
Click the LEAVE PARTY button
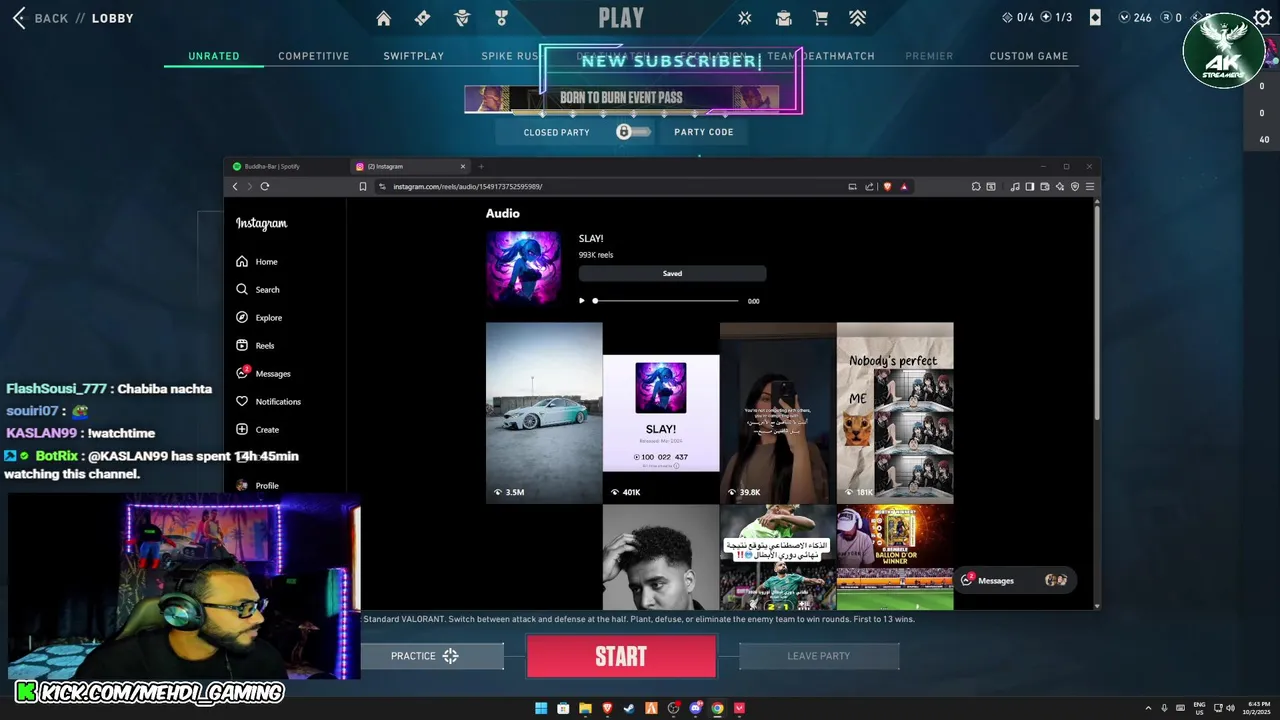click(x=818, y=656)
